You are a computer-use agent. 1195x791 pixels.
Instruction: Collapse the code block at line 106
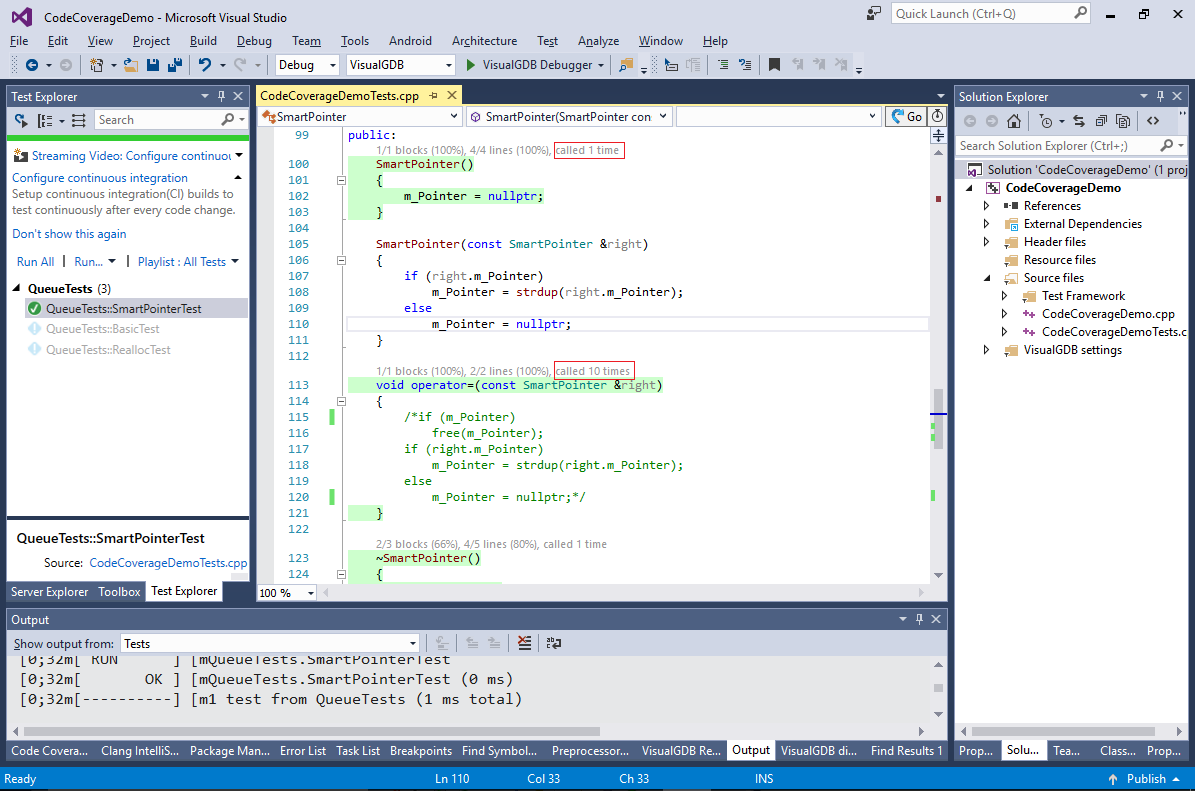click(341, 261)
